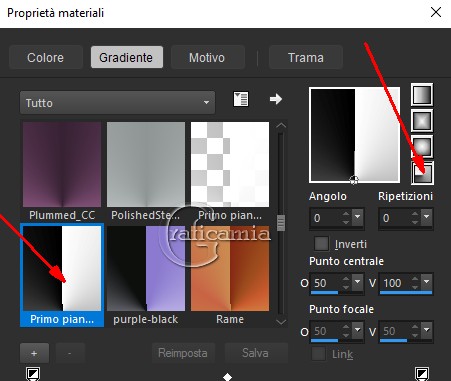Click the Punto focale O slider bar
Image resolution: width=451 pixels, height=381 pixels.
tap(324, 341)
